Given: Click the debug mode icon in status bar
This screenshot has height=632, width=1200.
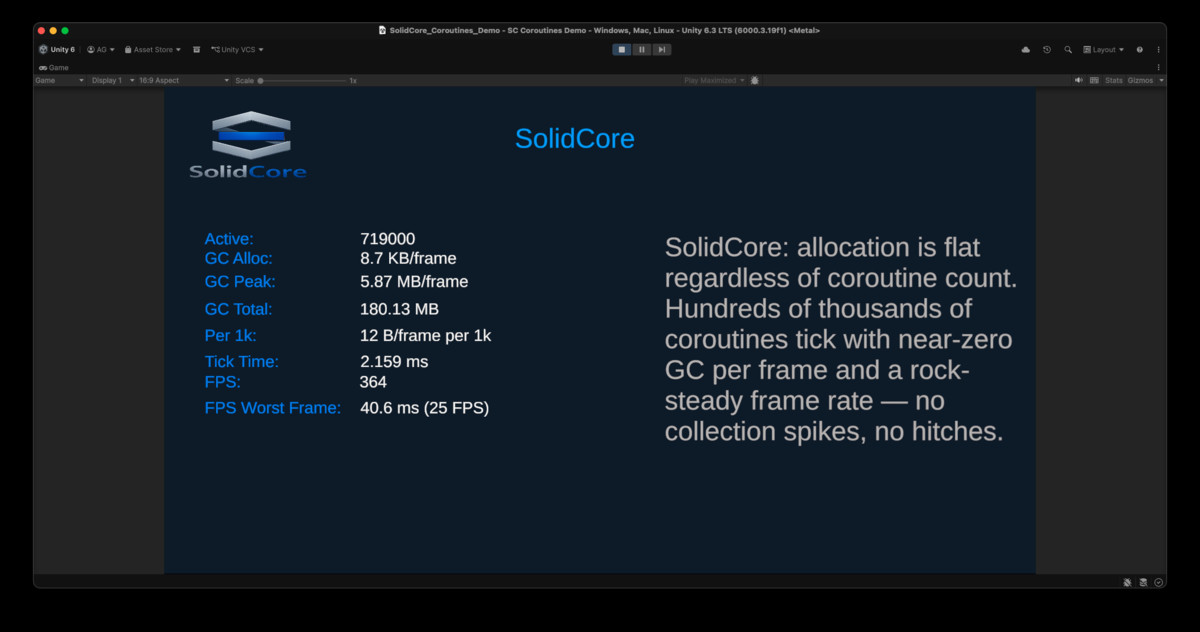Looking at the screenshot, I should point(1127,582).
